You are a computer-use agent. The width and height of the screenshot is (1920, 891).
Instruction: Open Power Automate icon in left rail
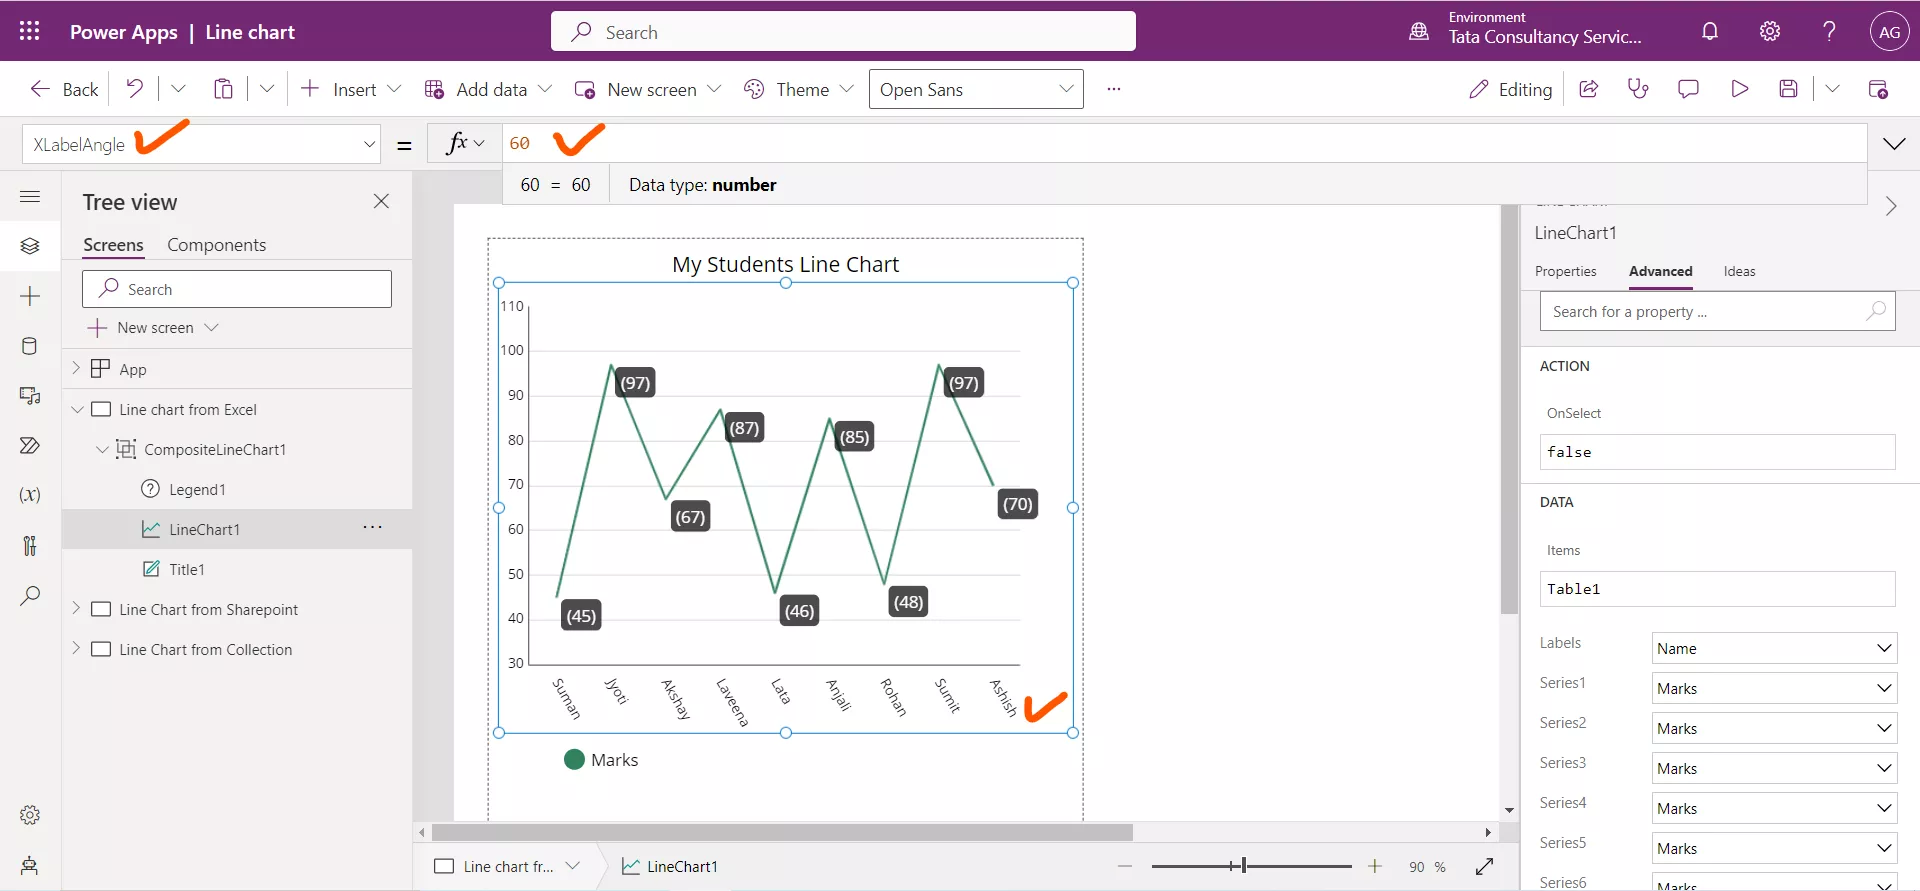tap(30, 446)
